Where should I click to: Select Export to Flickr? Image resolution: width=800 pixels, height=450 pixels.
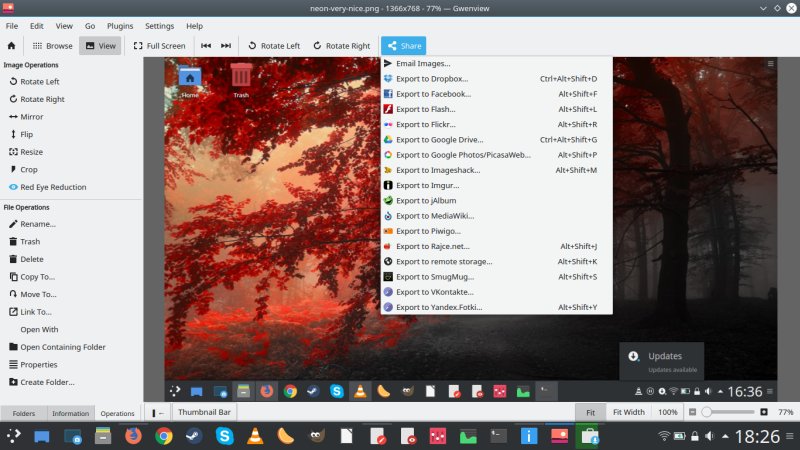click(x=496, y=124)
